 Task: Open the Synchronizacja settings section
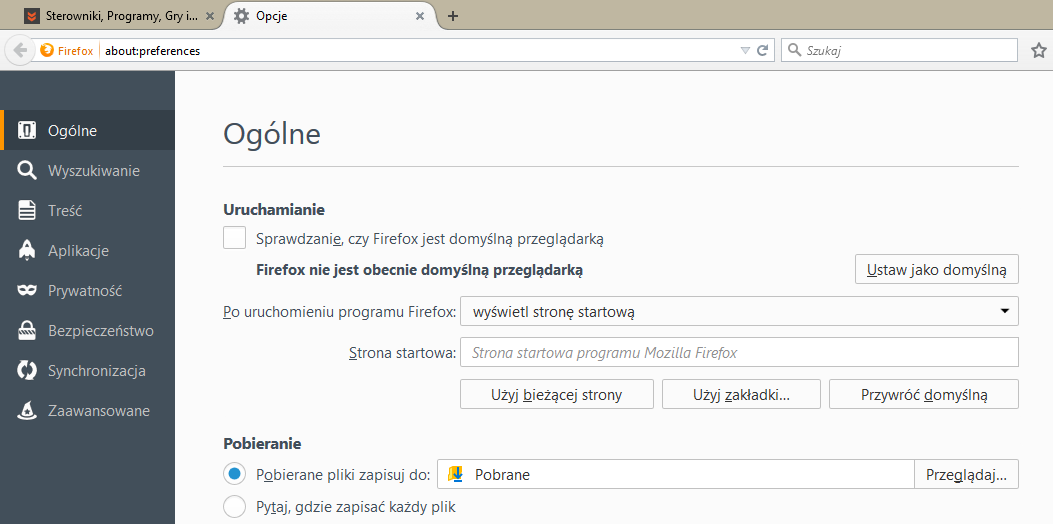[x=87, y=371]
